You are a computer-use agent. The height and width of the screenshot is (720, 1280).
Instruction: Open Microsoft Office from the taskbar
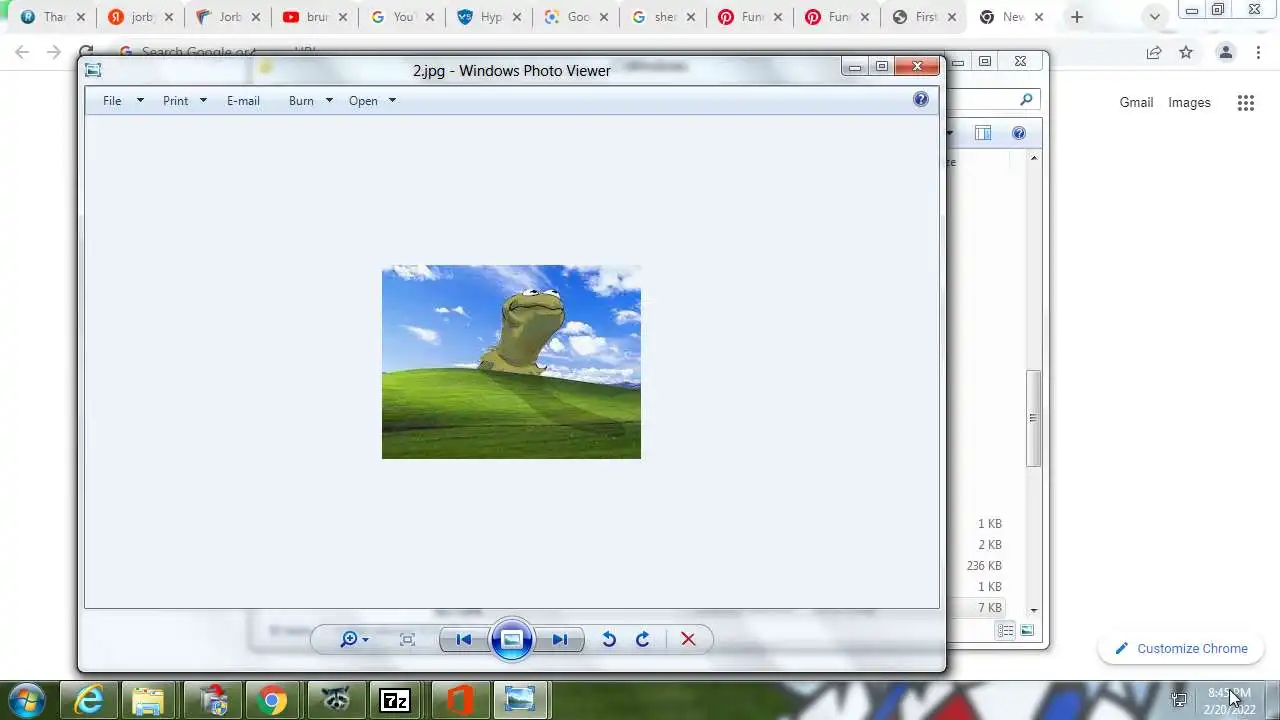coord(458,700)
